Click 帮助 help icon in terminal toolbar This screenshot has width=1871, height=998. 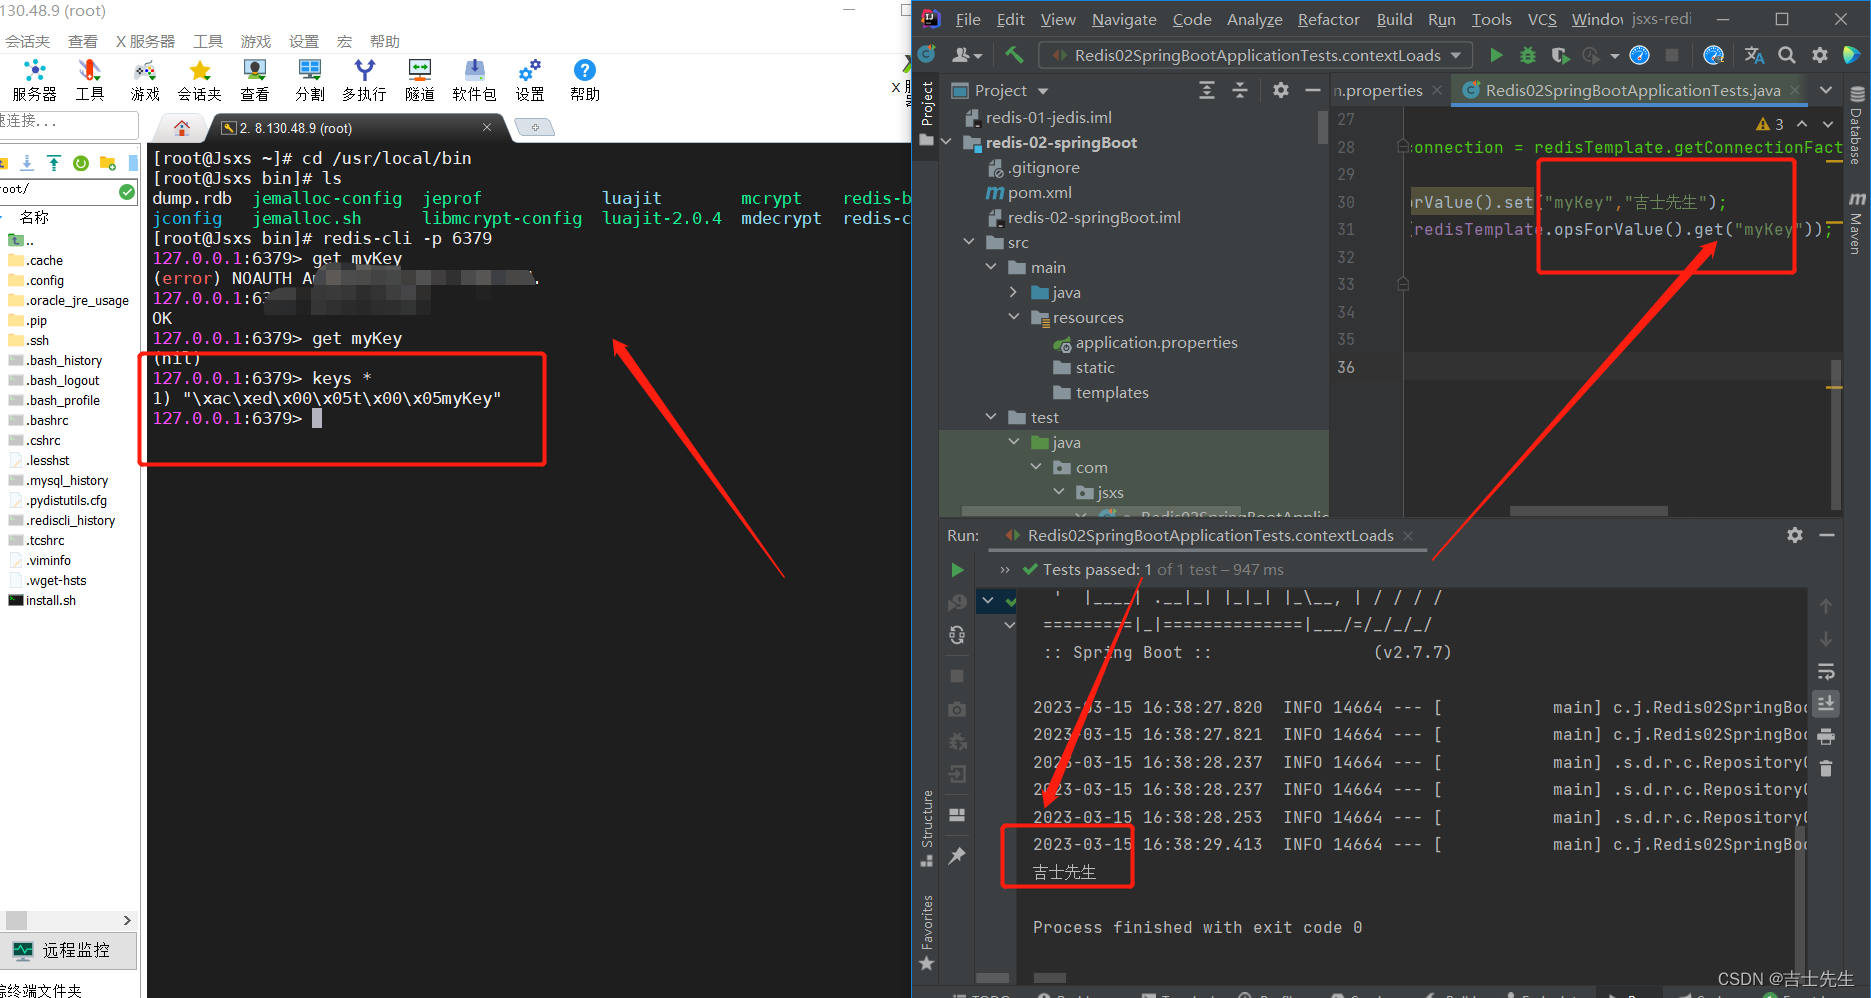click(585, 80)
